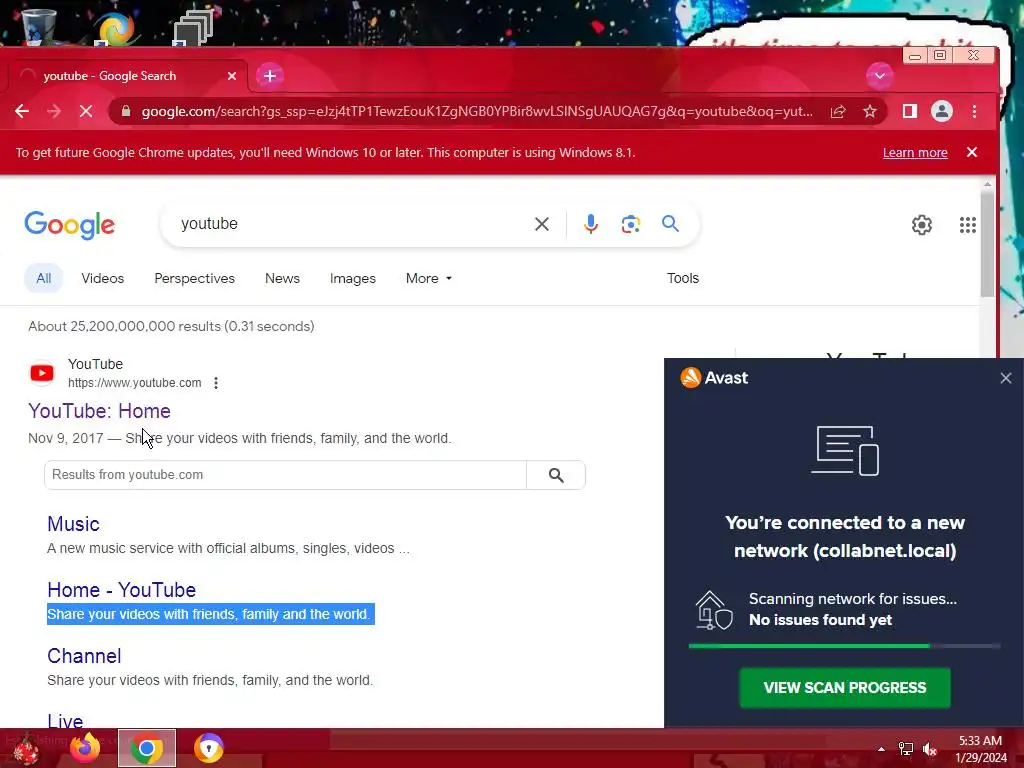
Task: Close the Avast notification popup
Action: (1006, 378)
